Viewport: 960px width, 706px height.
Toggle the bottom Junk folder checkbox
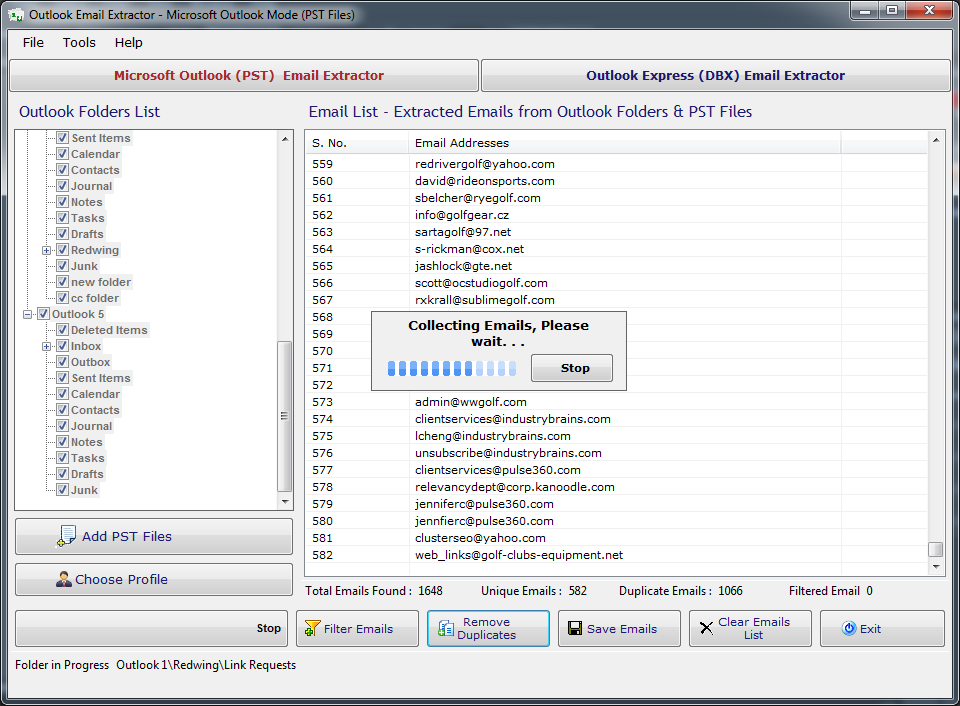(62, 490)
